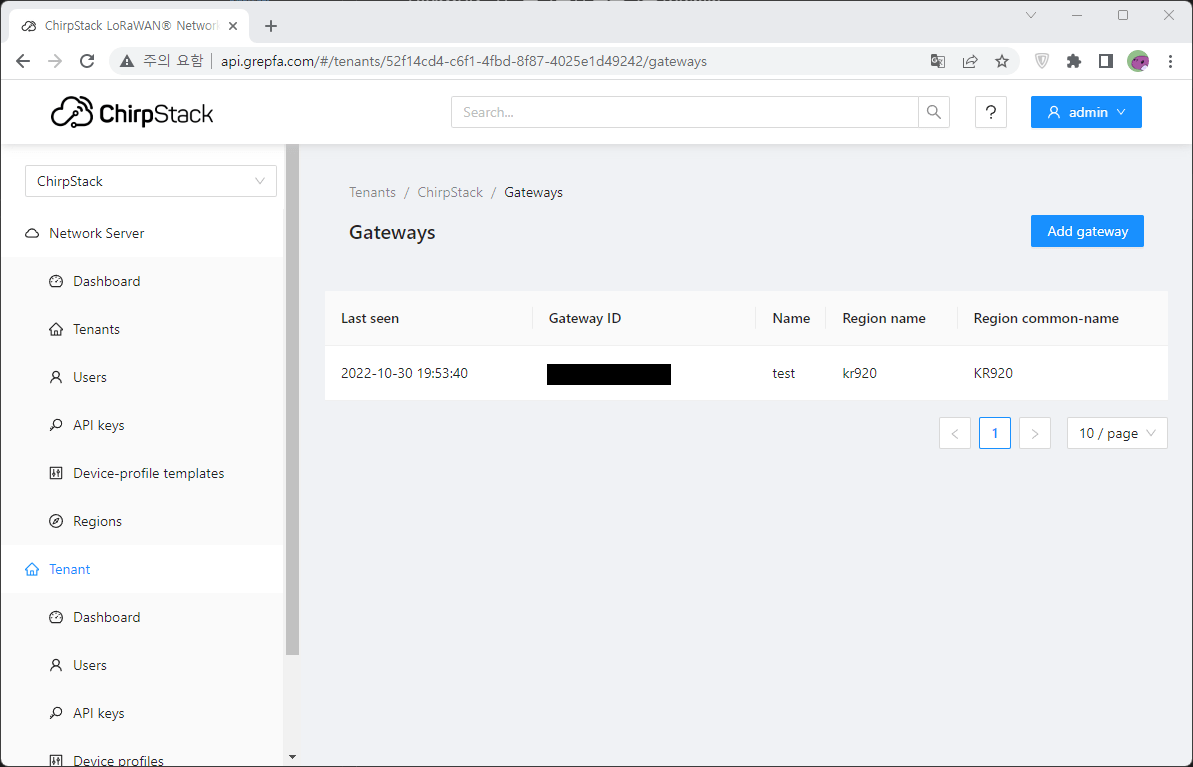Click the browser reload icon
Image resolution: width=1193 pixels, height=767 pixels.
coord(87,61)
